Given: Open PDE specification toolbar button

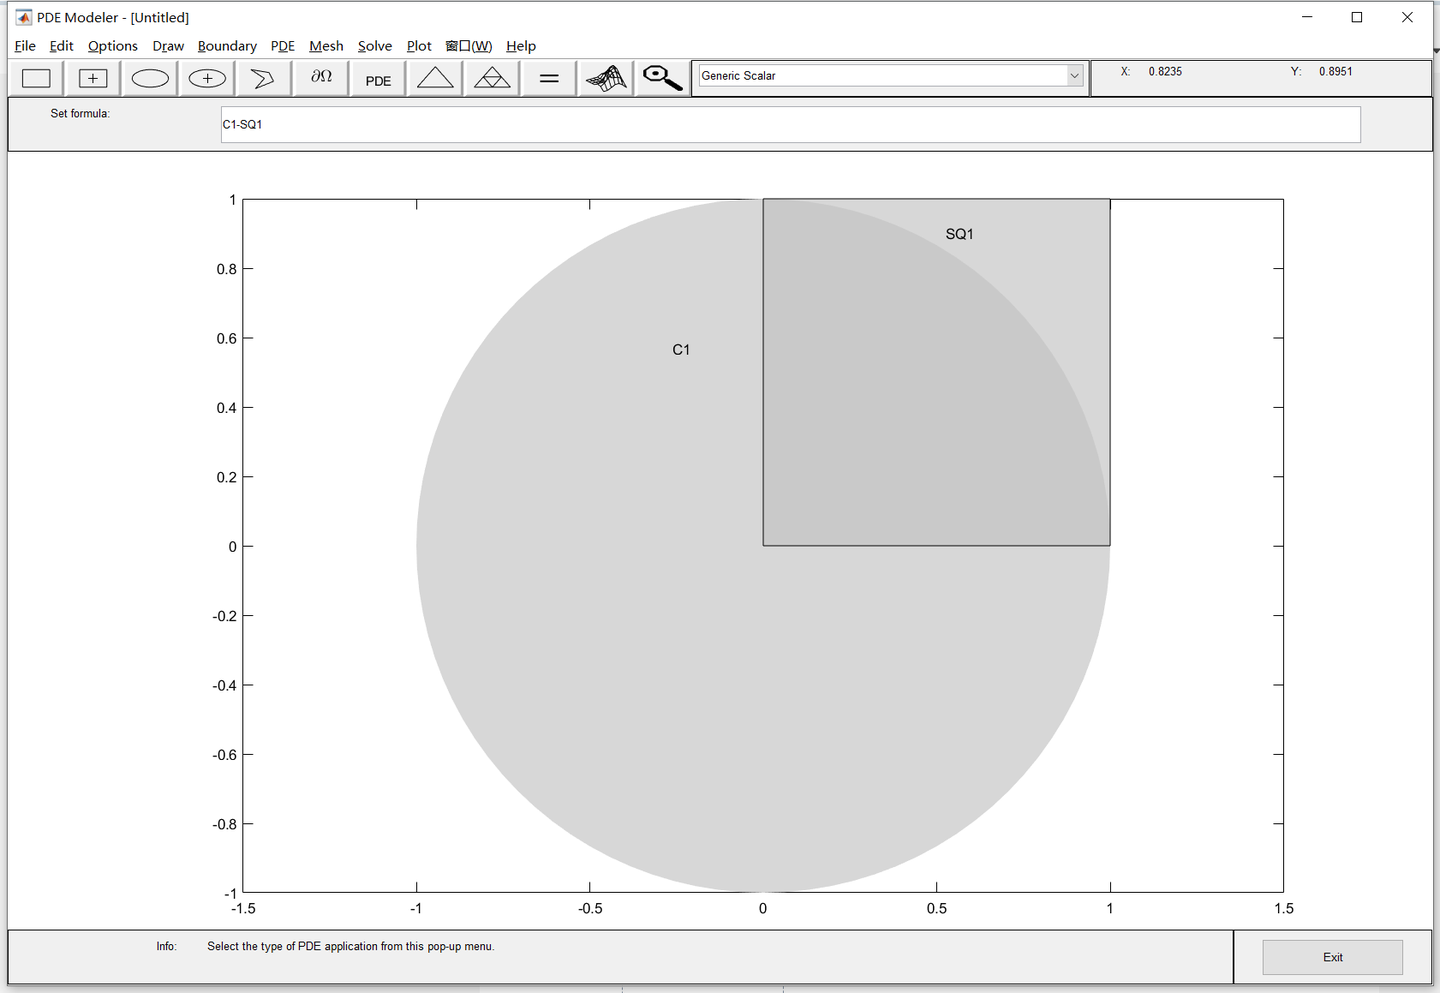Looking at the screenshot, I should (x=378, y=78).
